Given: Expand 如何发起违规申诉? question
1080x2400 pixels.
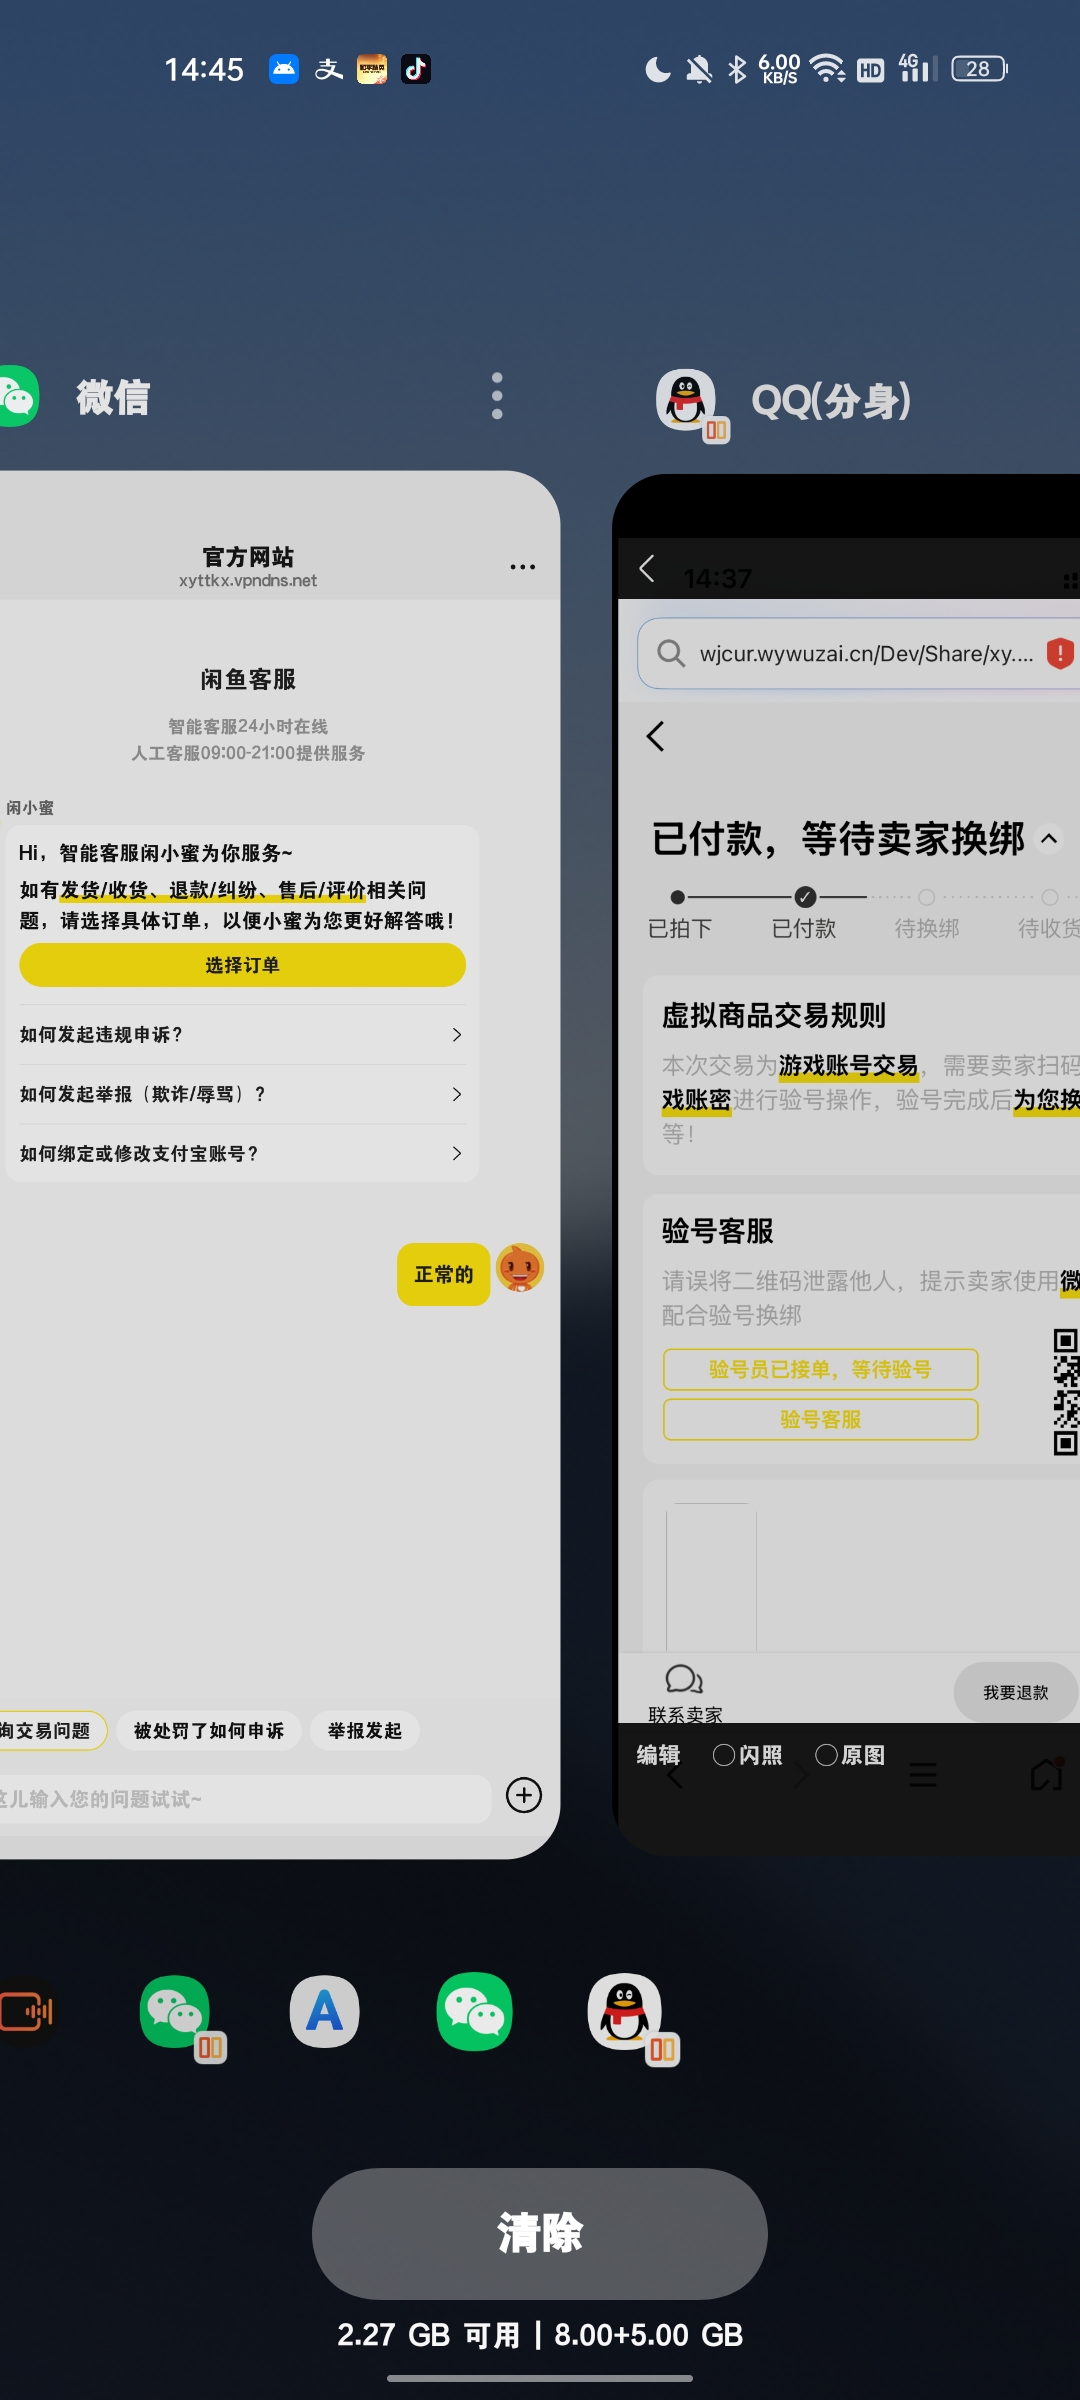Looking at the screenshot, I should coord(242,1035).
